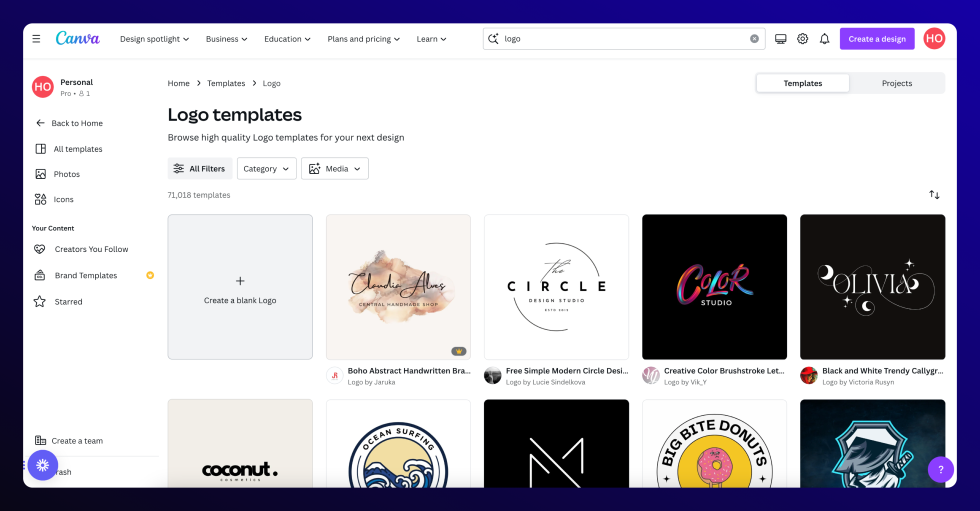
Task: Click Logo in the breadcrumb
Action: tap(271, 83)
